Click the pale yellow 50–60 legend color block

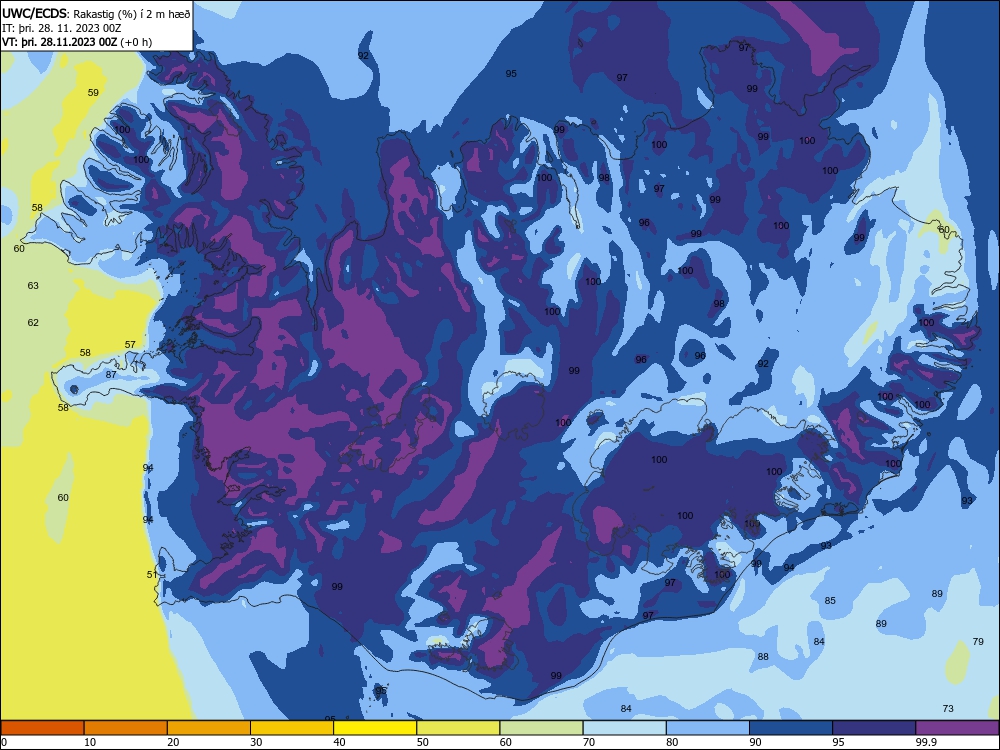click(458, 728)
